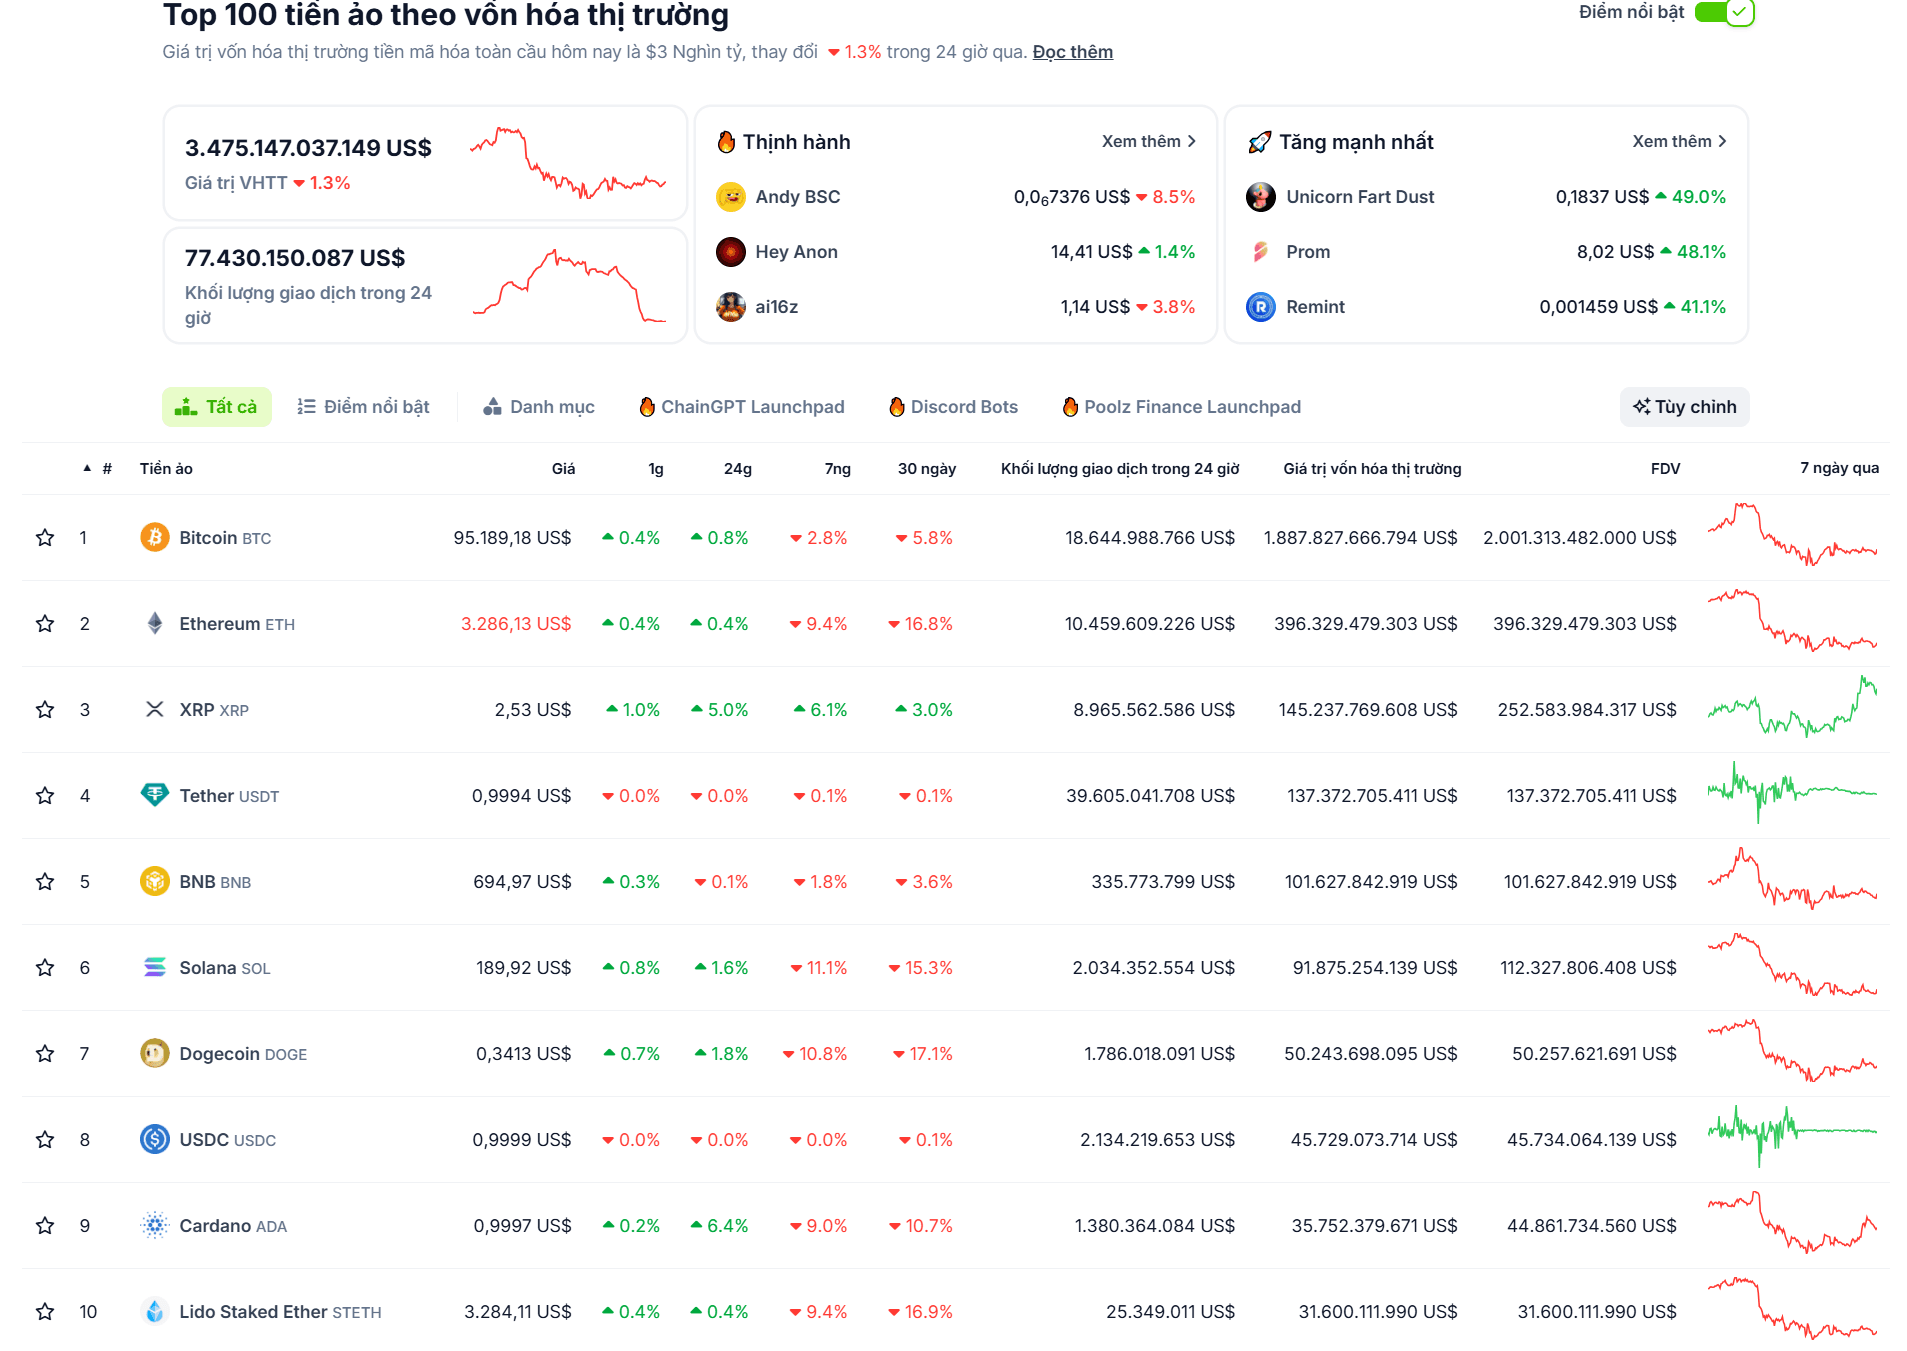This screenshot has height=1351, width=1907.
Task: Click the Remint token icon
Action: pyautogui.click(x=1261, y=307)
